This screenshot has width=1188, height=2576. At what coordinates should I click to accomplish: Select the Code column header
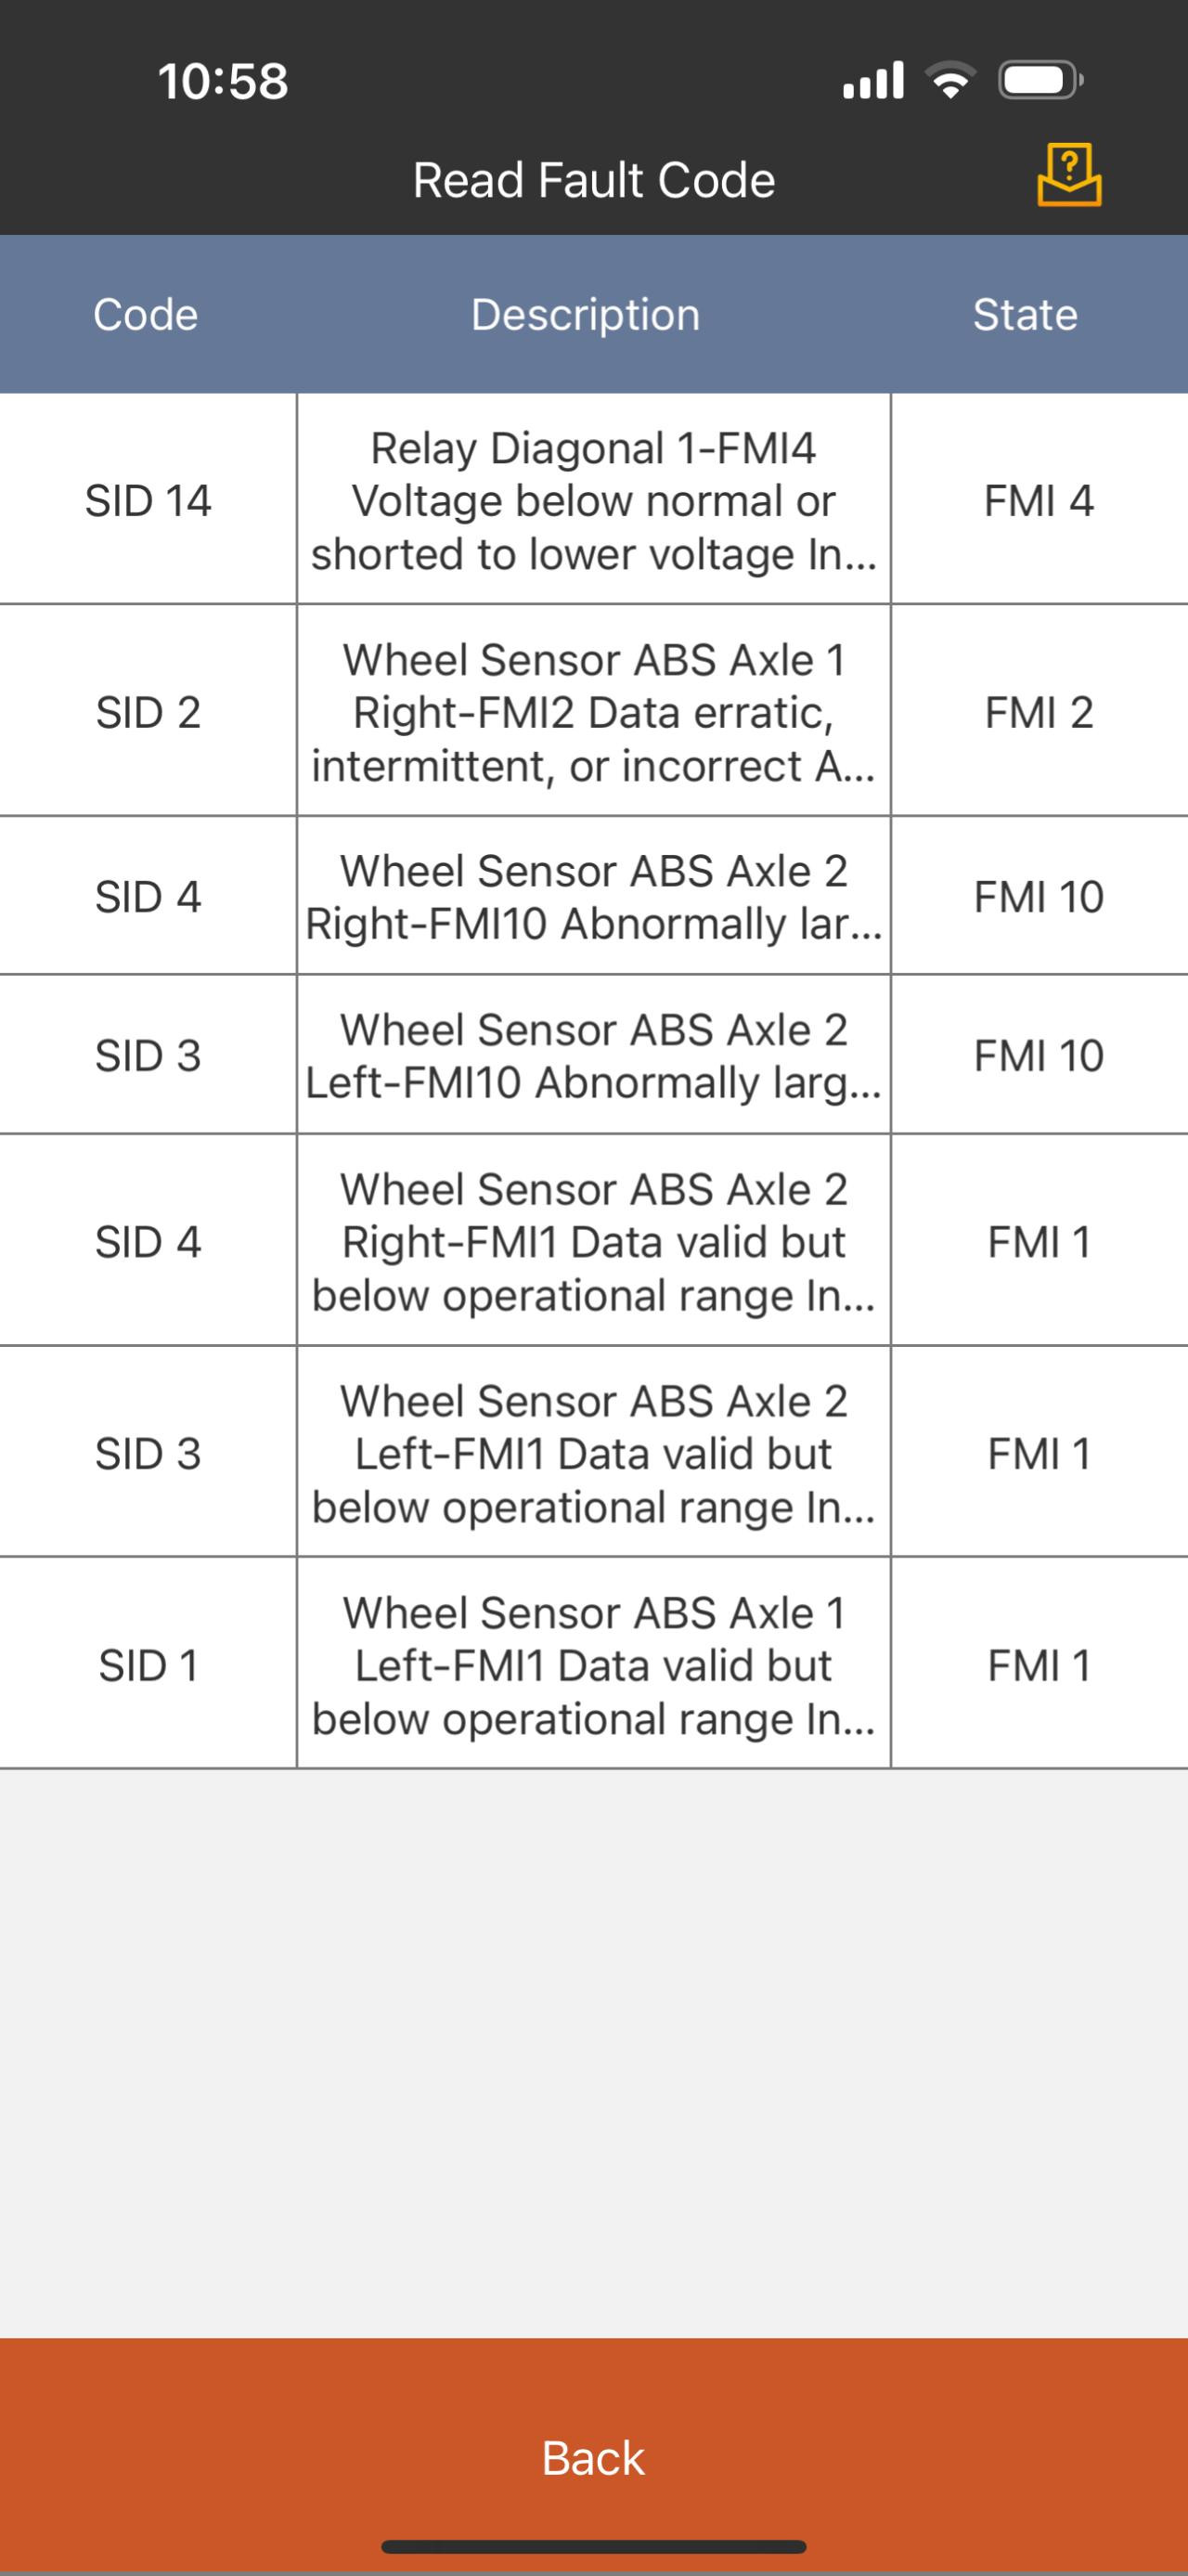(x=146, y=314)
